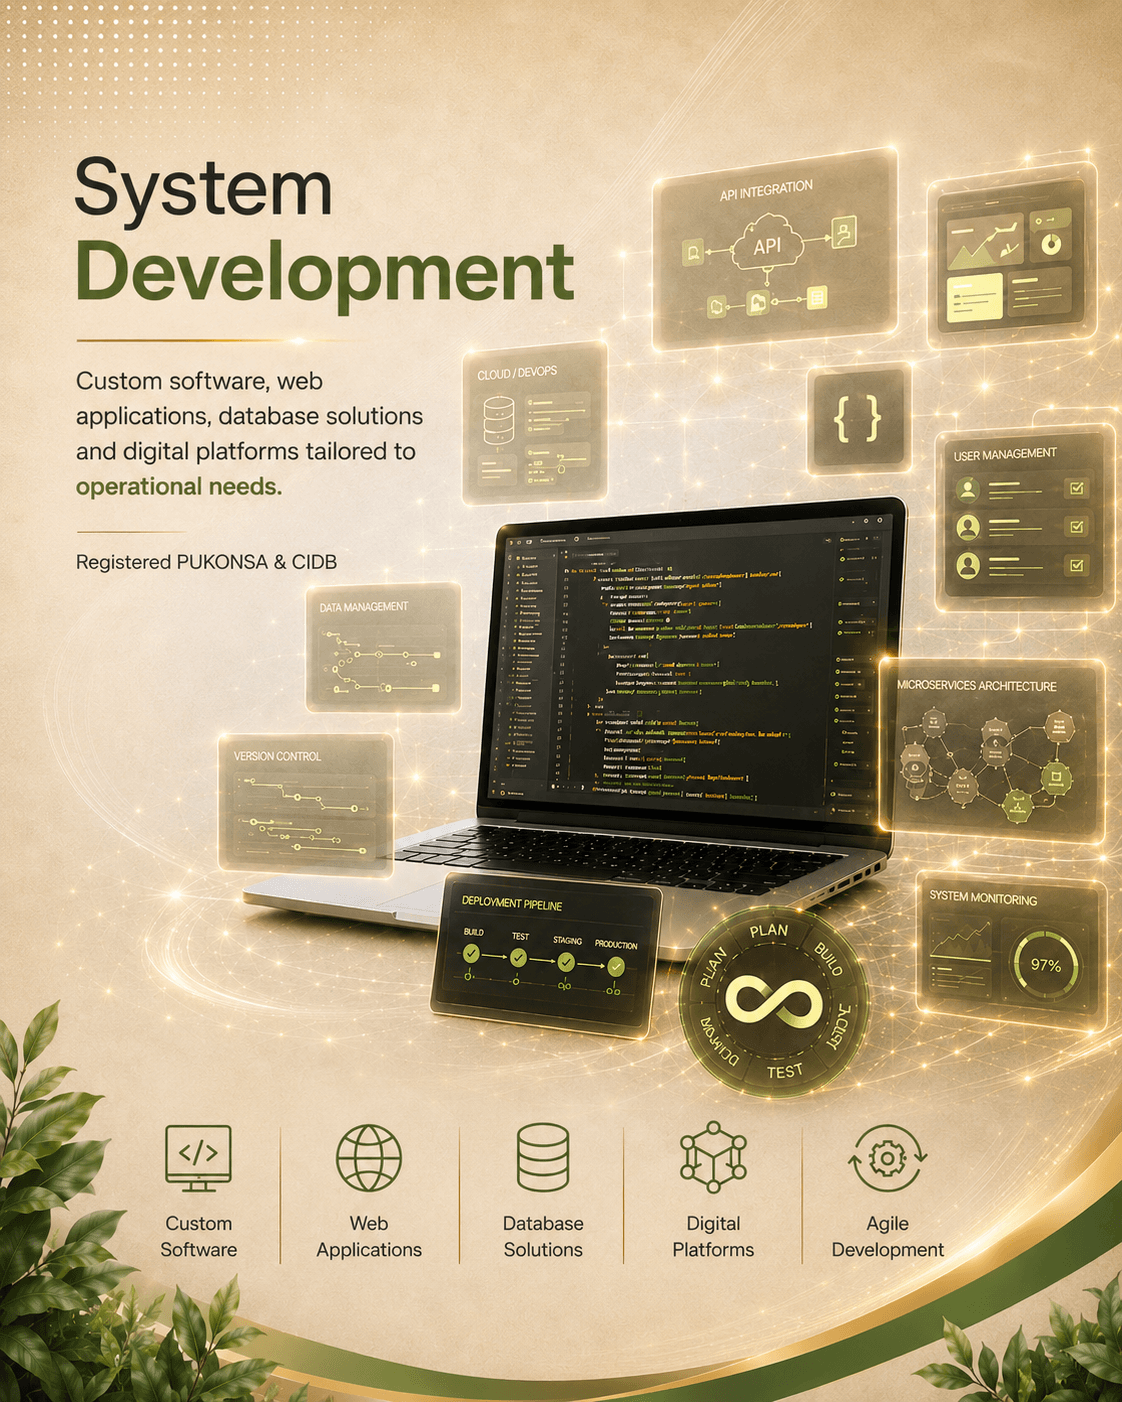The width and height of the screenshot is (1122, 1402).
Task: Click the 'Agile Development' label
Action: coord(888,1236)
